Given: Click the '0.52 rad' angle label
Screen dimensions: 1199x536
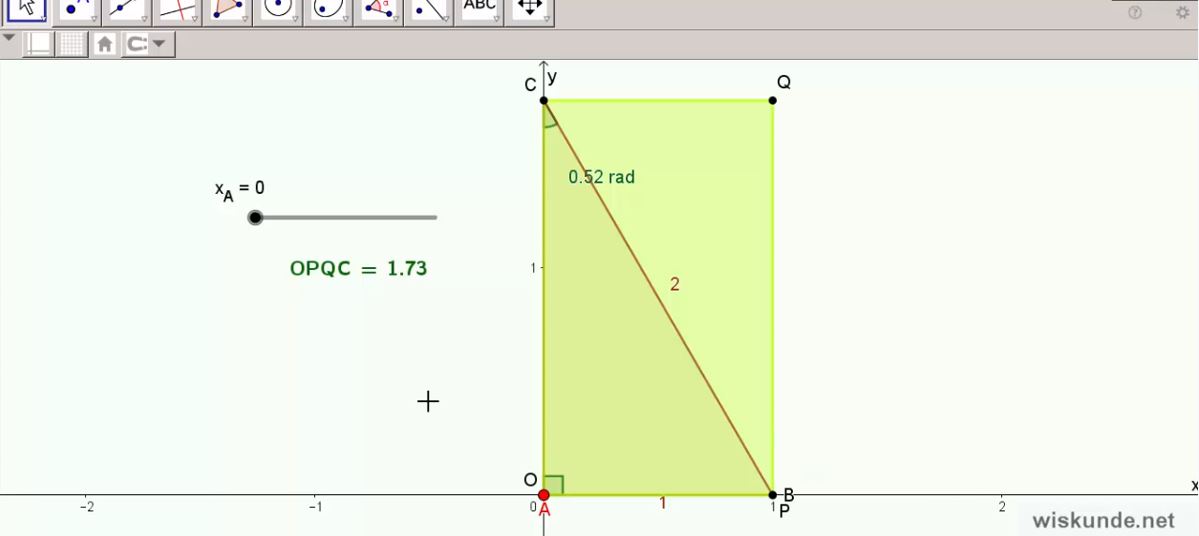Looking at the screenshot, I should [x=601, y=177].
